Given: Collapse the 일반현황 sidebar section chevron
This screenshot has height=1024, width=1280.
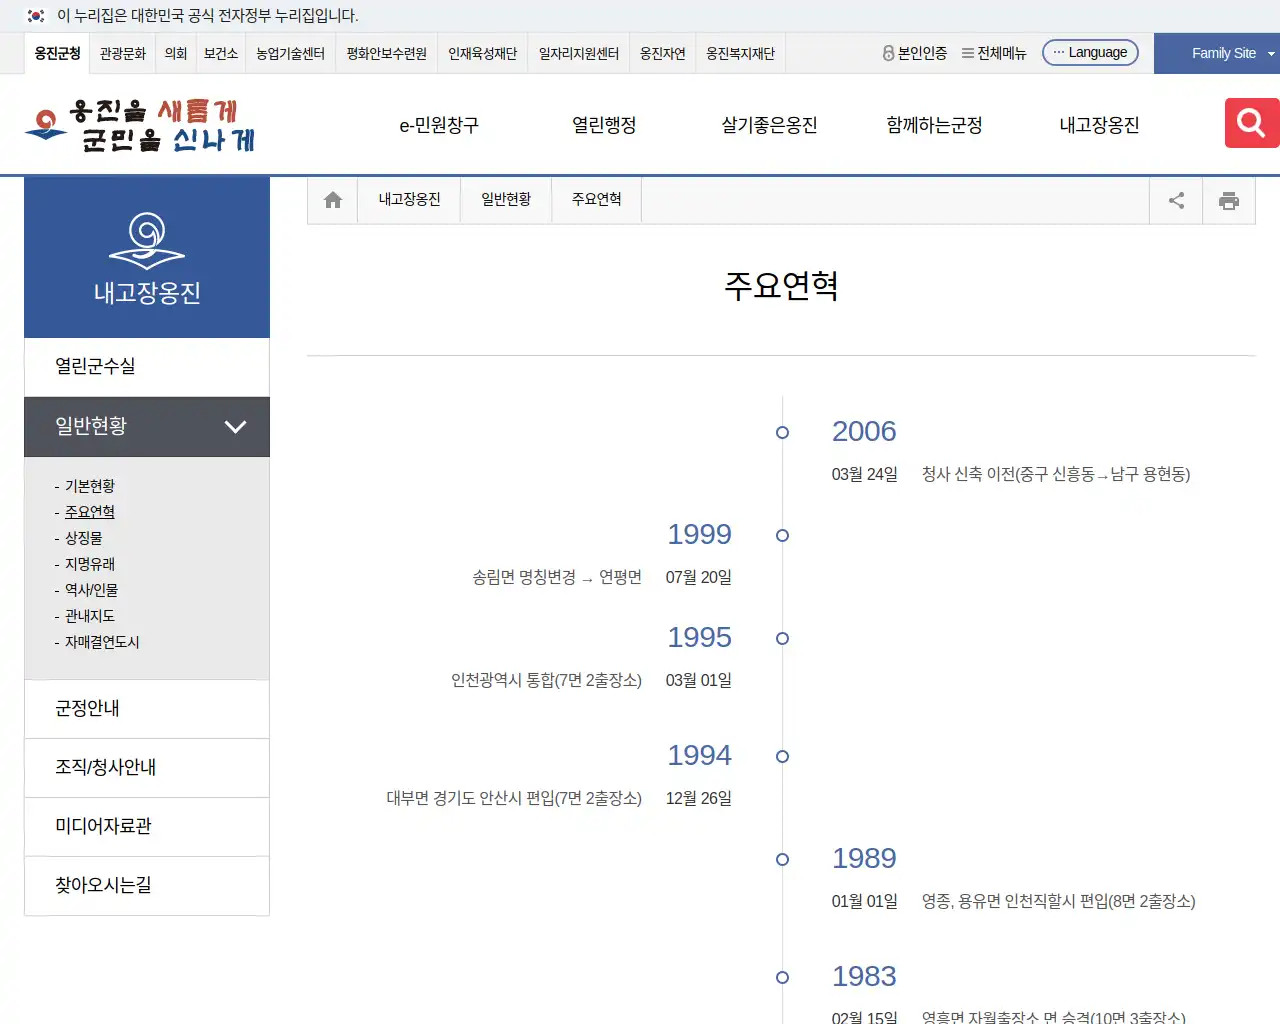Looking at the screenshot, I should coord(236,427).
